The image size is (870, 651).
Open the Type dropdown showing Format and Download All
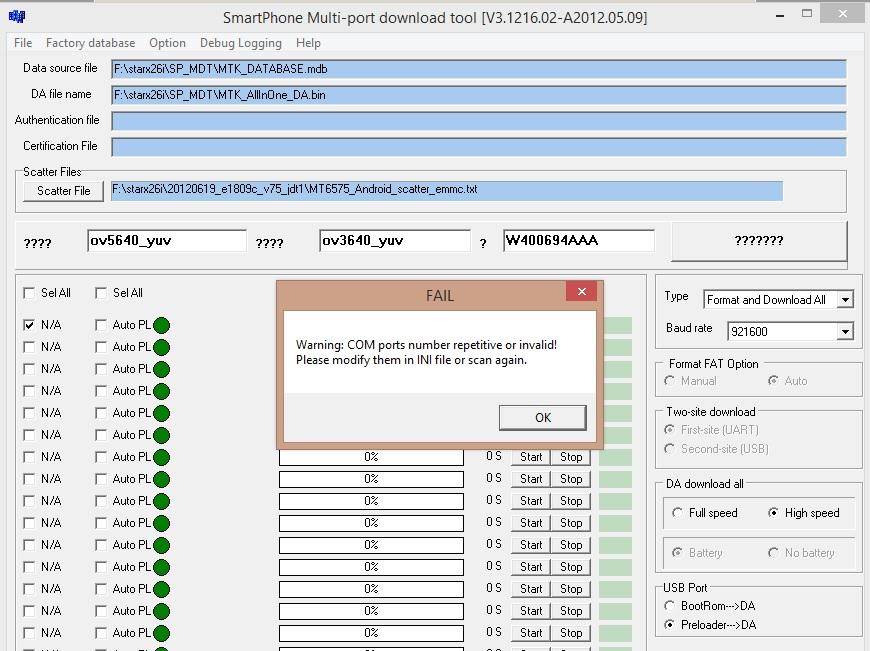(845, 300)
